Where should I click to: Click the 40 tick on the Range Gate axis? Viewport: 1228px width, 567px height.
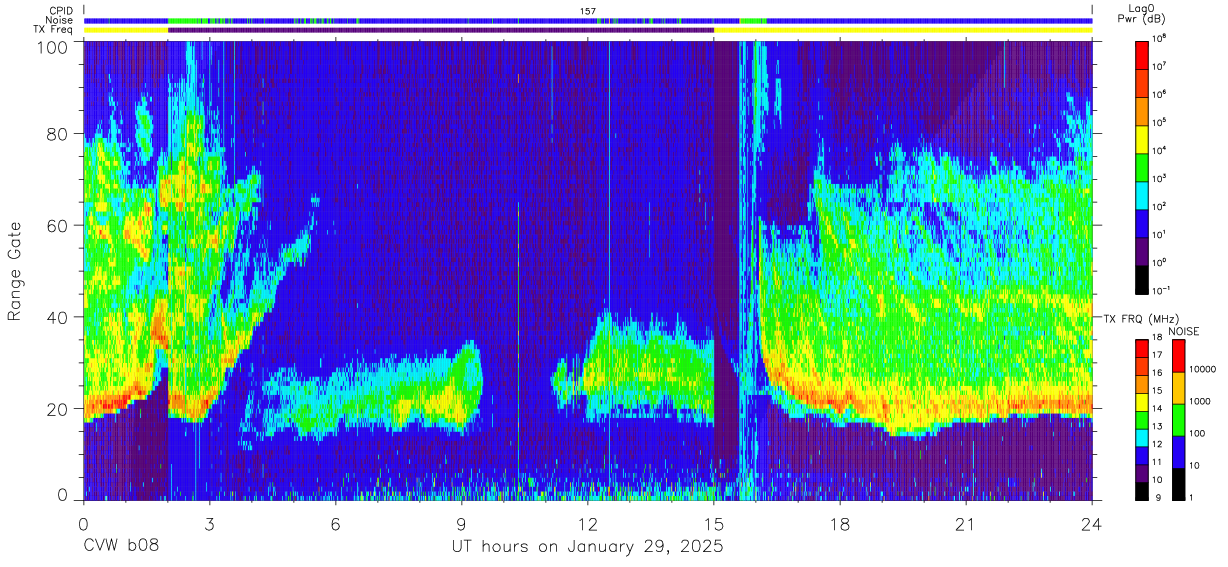(x=58, y=317)
